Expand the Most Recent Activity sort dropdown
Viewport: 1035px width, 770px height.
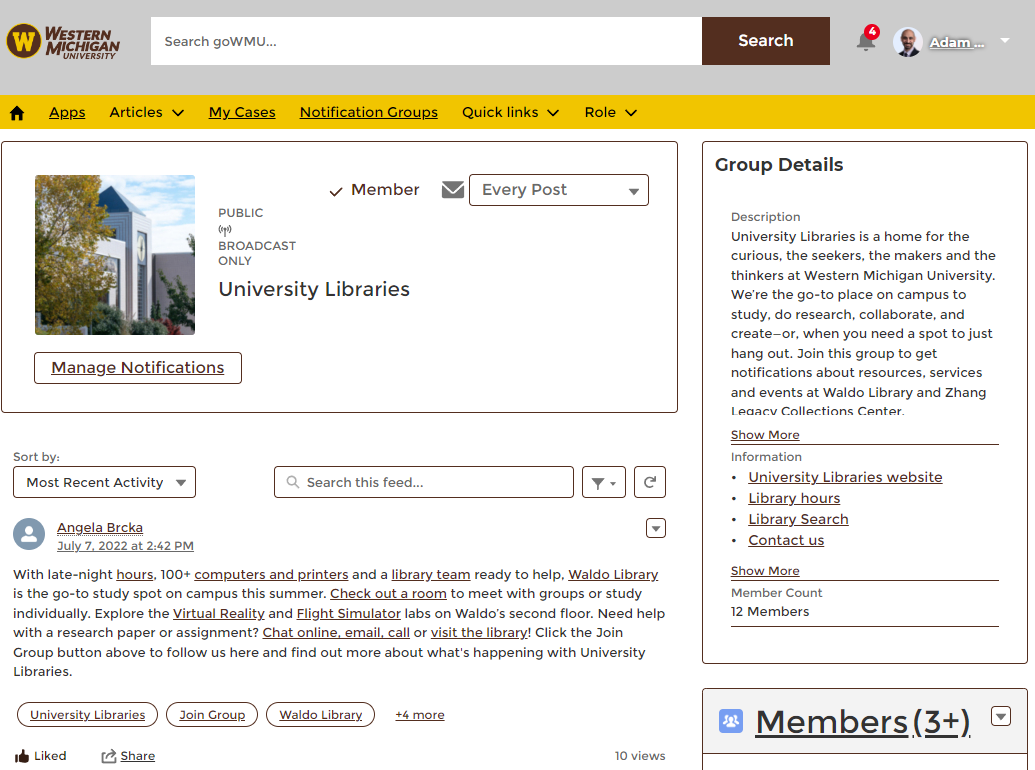[x=104, y=482]
